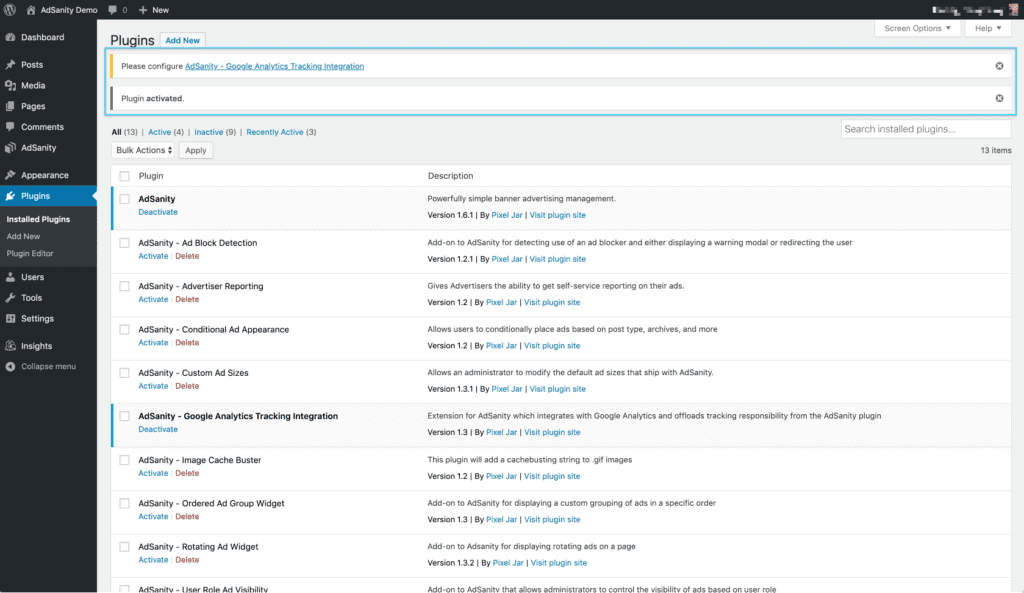This screenshot has width=1024, height=593.
Task: Open Installed Plugins in the sidebar
Action: pos(39,218)
